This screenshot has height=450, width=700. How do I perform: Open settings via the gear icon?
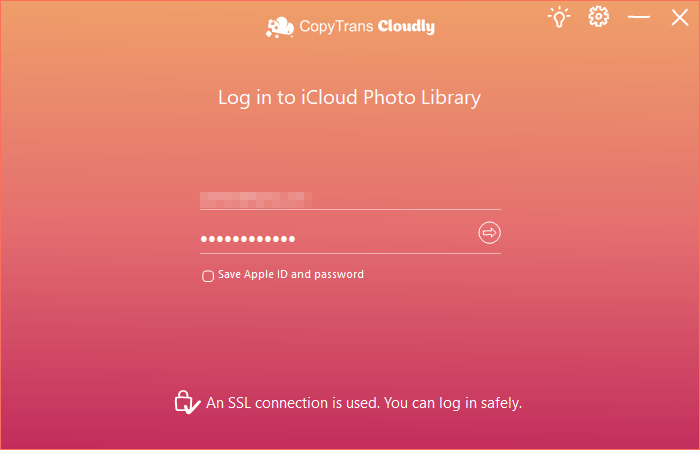[598, 17]
